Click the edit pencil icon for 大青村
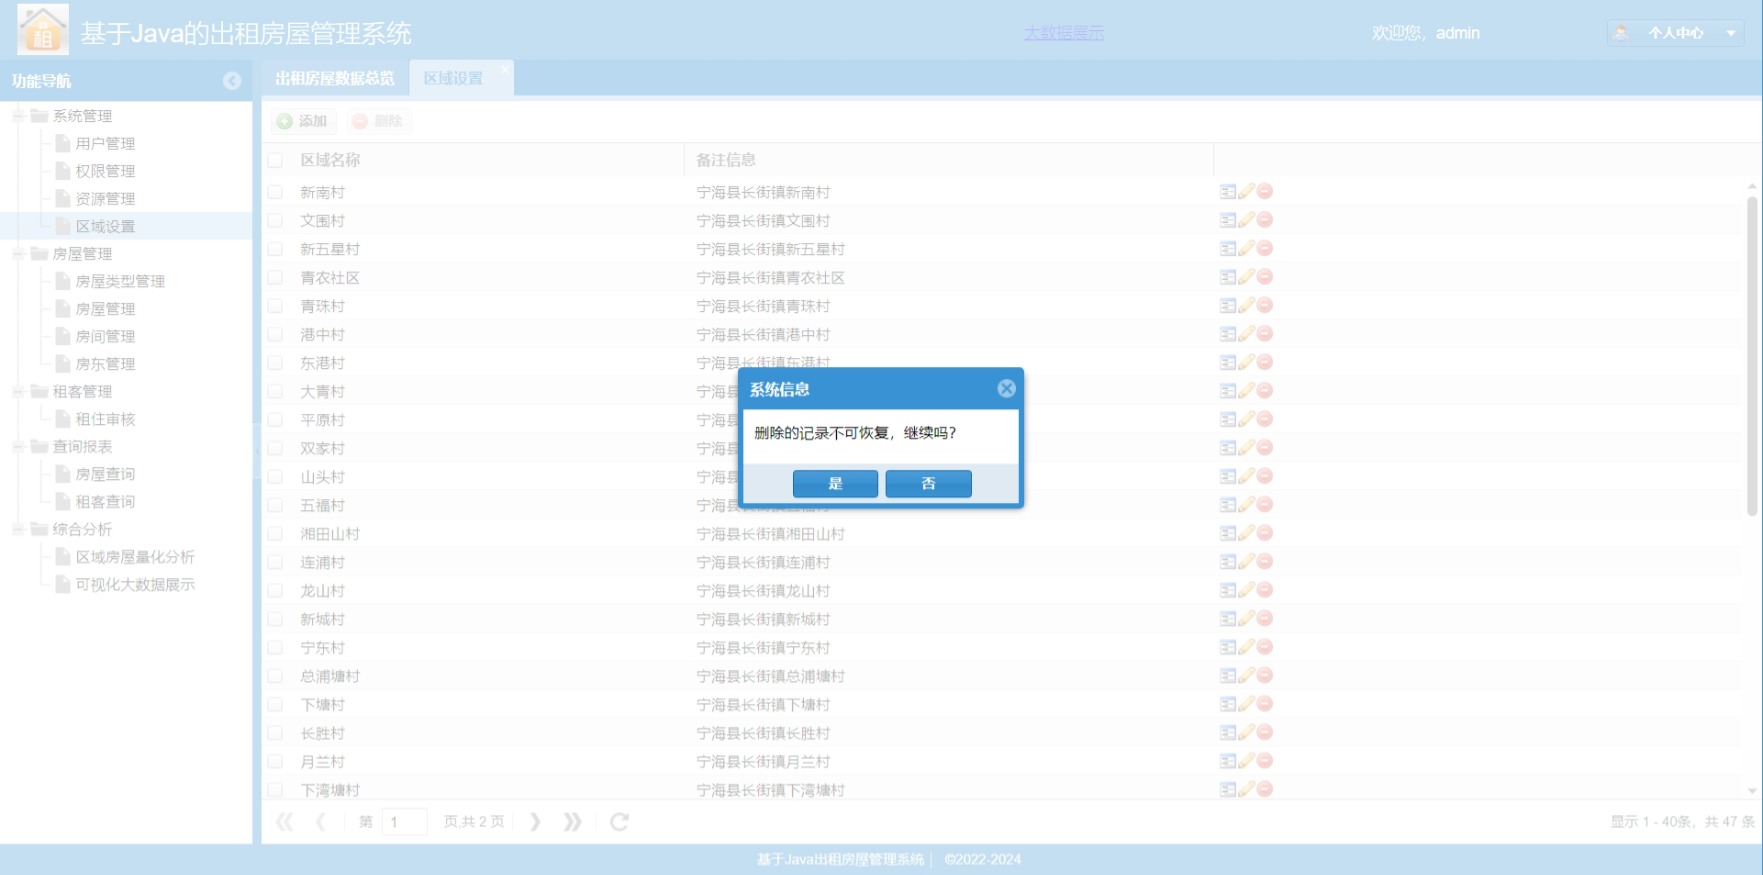This screenshot has width=1763, height=875. tap(1246, 391)
